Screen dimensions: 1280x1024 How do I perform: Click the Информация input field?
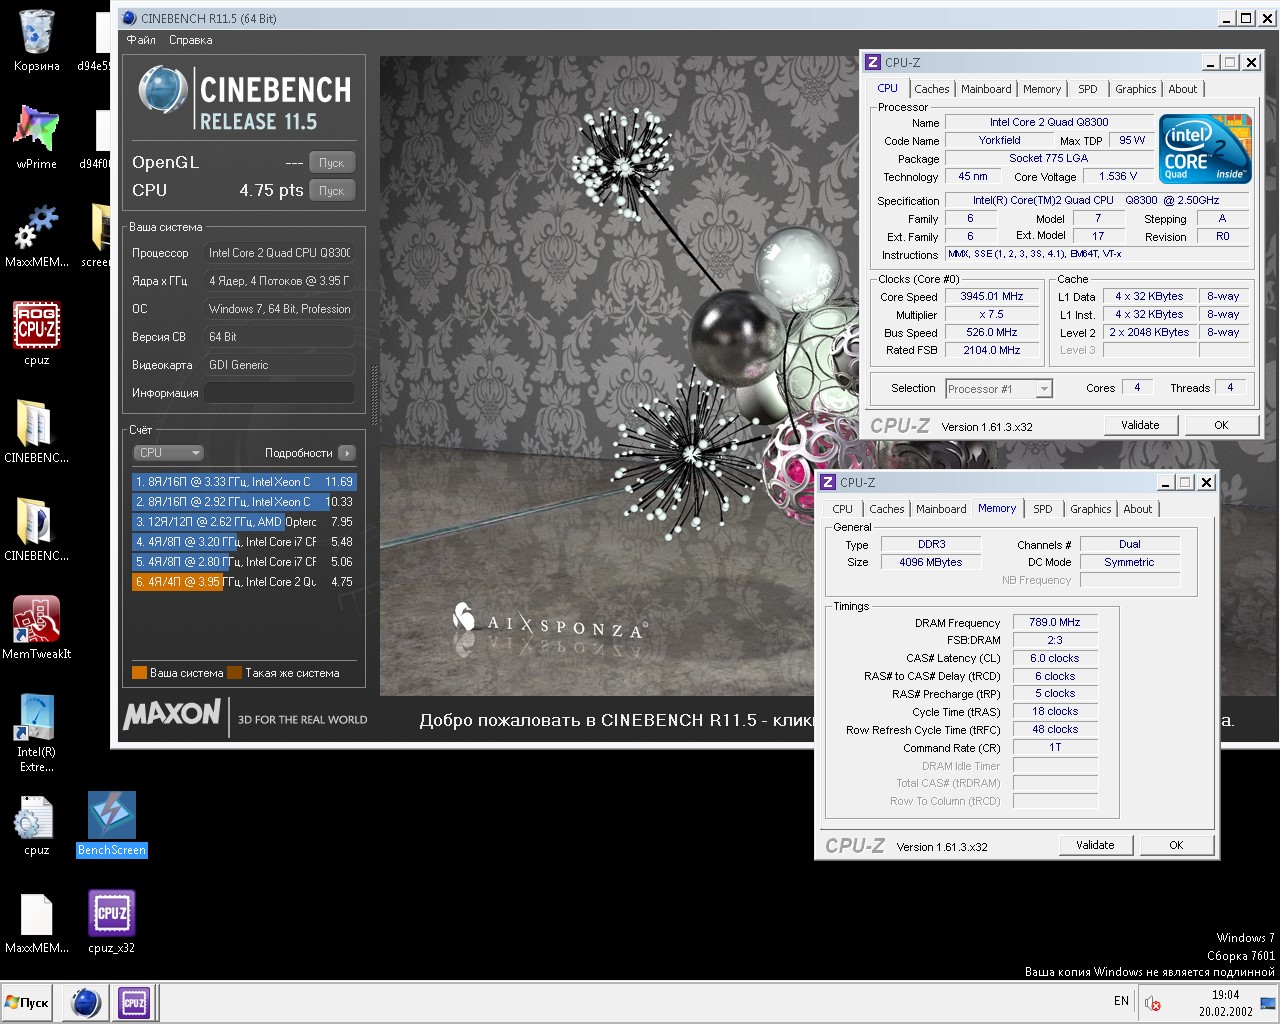[x=280, y=393]
